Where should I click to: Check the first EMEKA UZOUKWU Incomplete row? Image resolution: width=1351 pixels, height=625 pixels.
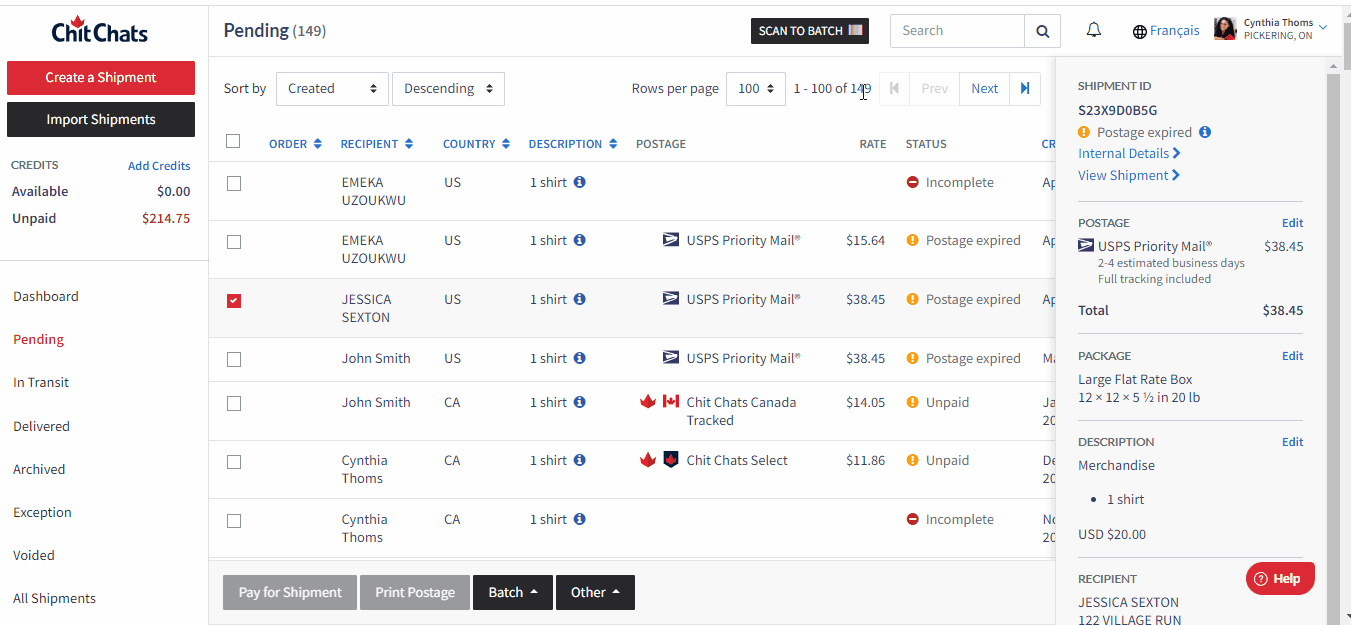pyautogui.click(x=234, y=183)
